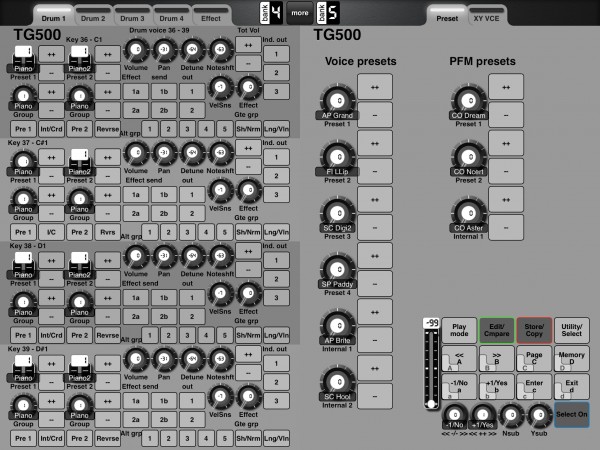Toggle Int/Crd for Key 36
Viewport: 600px width, 450px height.
[x=51, y=129]
